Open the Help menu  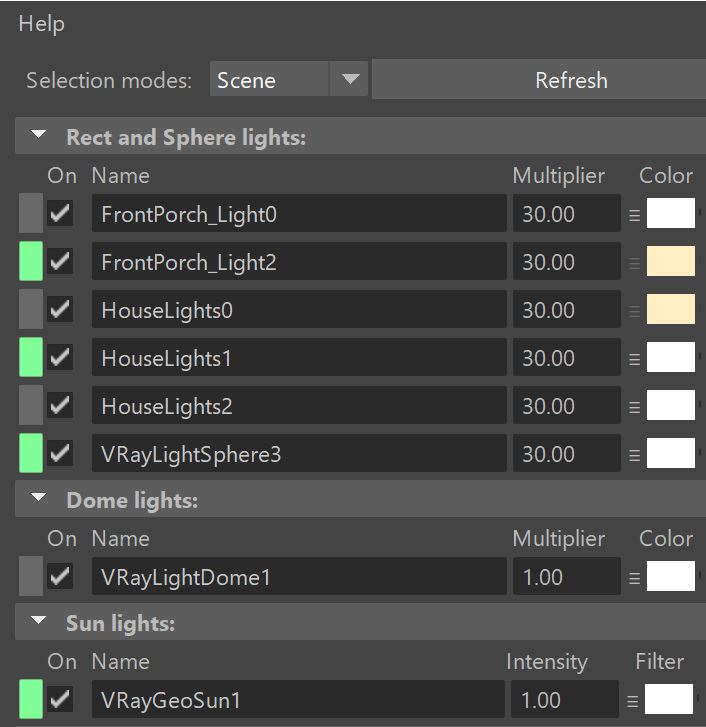click(x=42, y=24)
